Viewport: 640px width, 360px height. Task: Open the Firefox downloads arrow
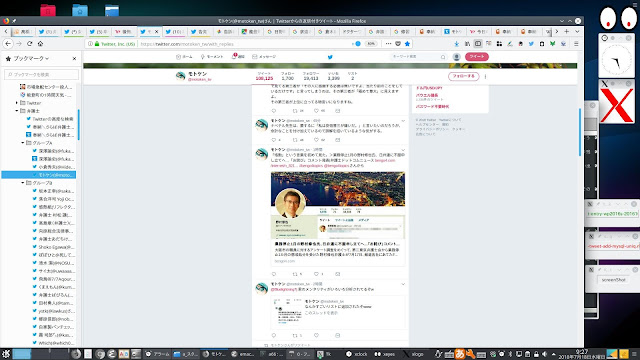point(456,44)
